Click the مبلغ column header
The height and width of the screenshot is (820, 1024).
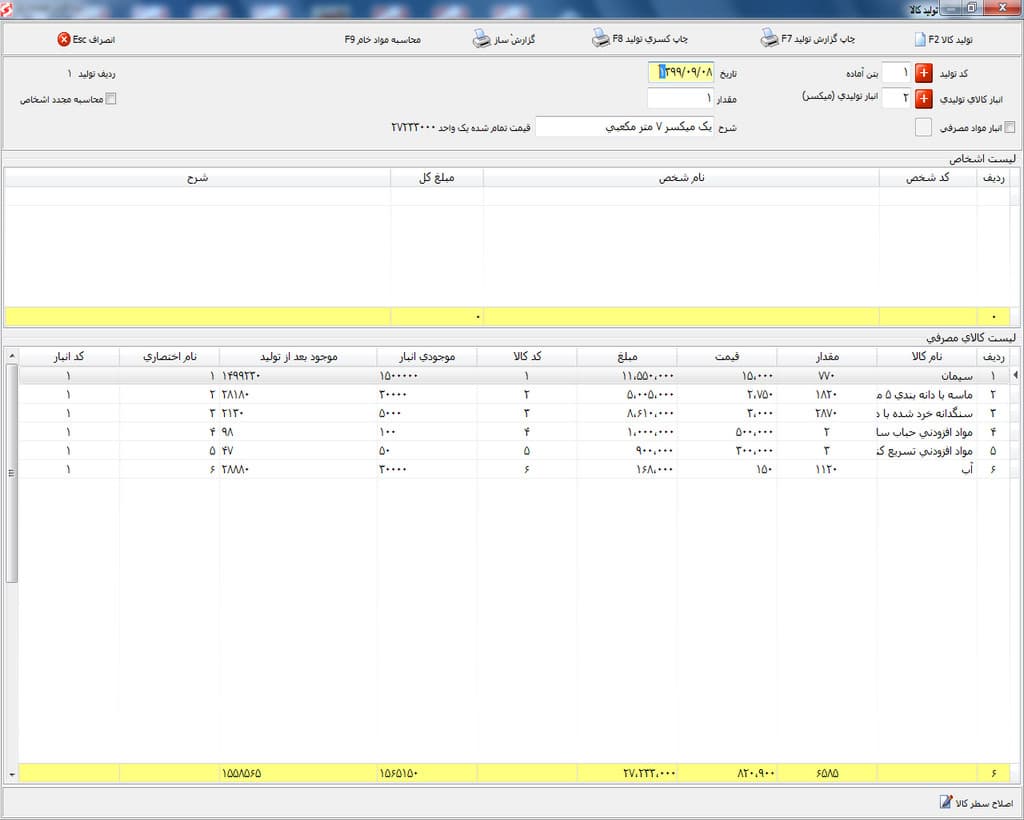coord(627,356)
